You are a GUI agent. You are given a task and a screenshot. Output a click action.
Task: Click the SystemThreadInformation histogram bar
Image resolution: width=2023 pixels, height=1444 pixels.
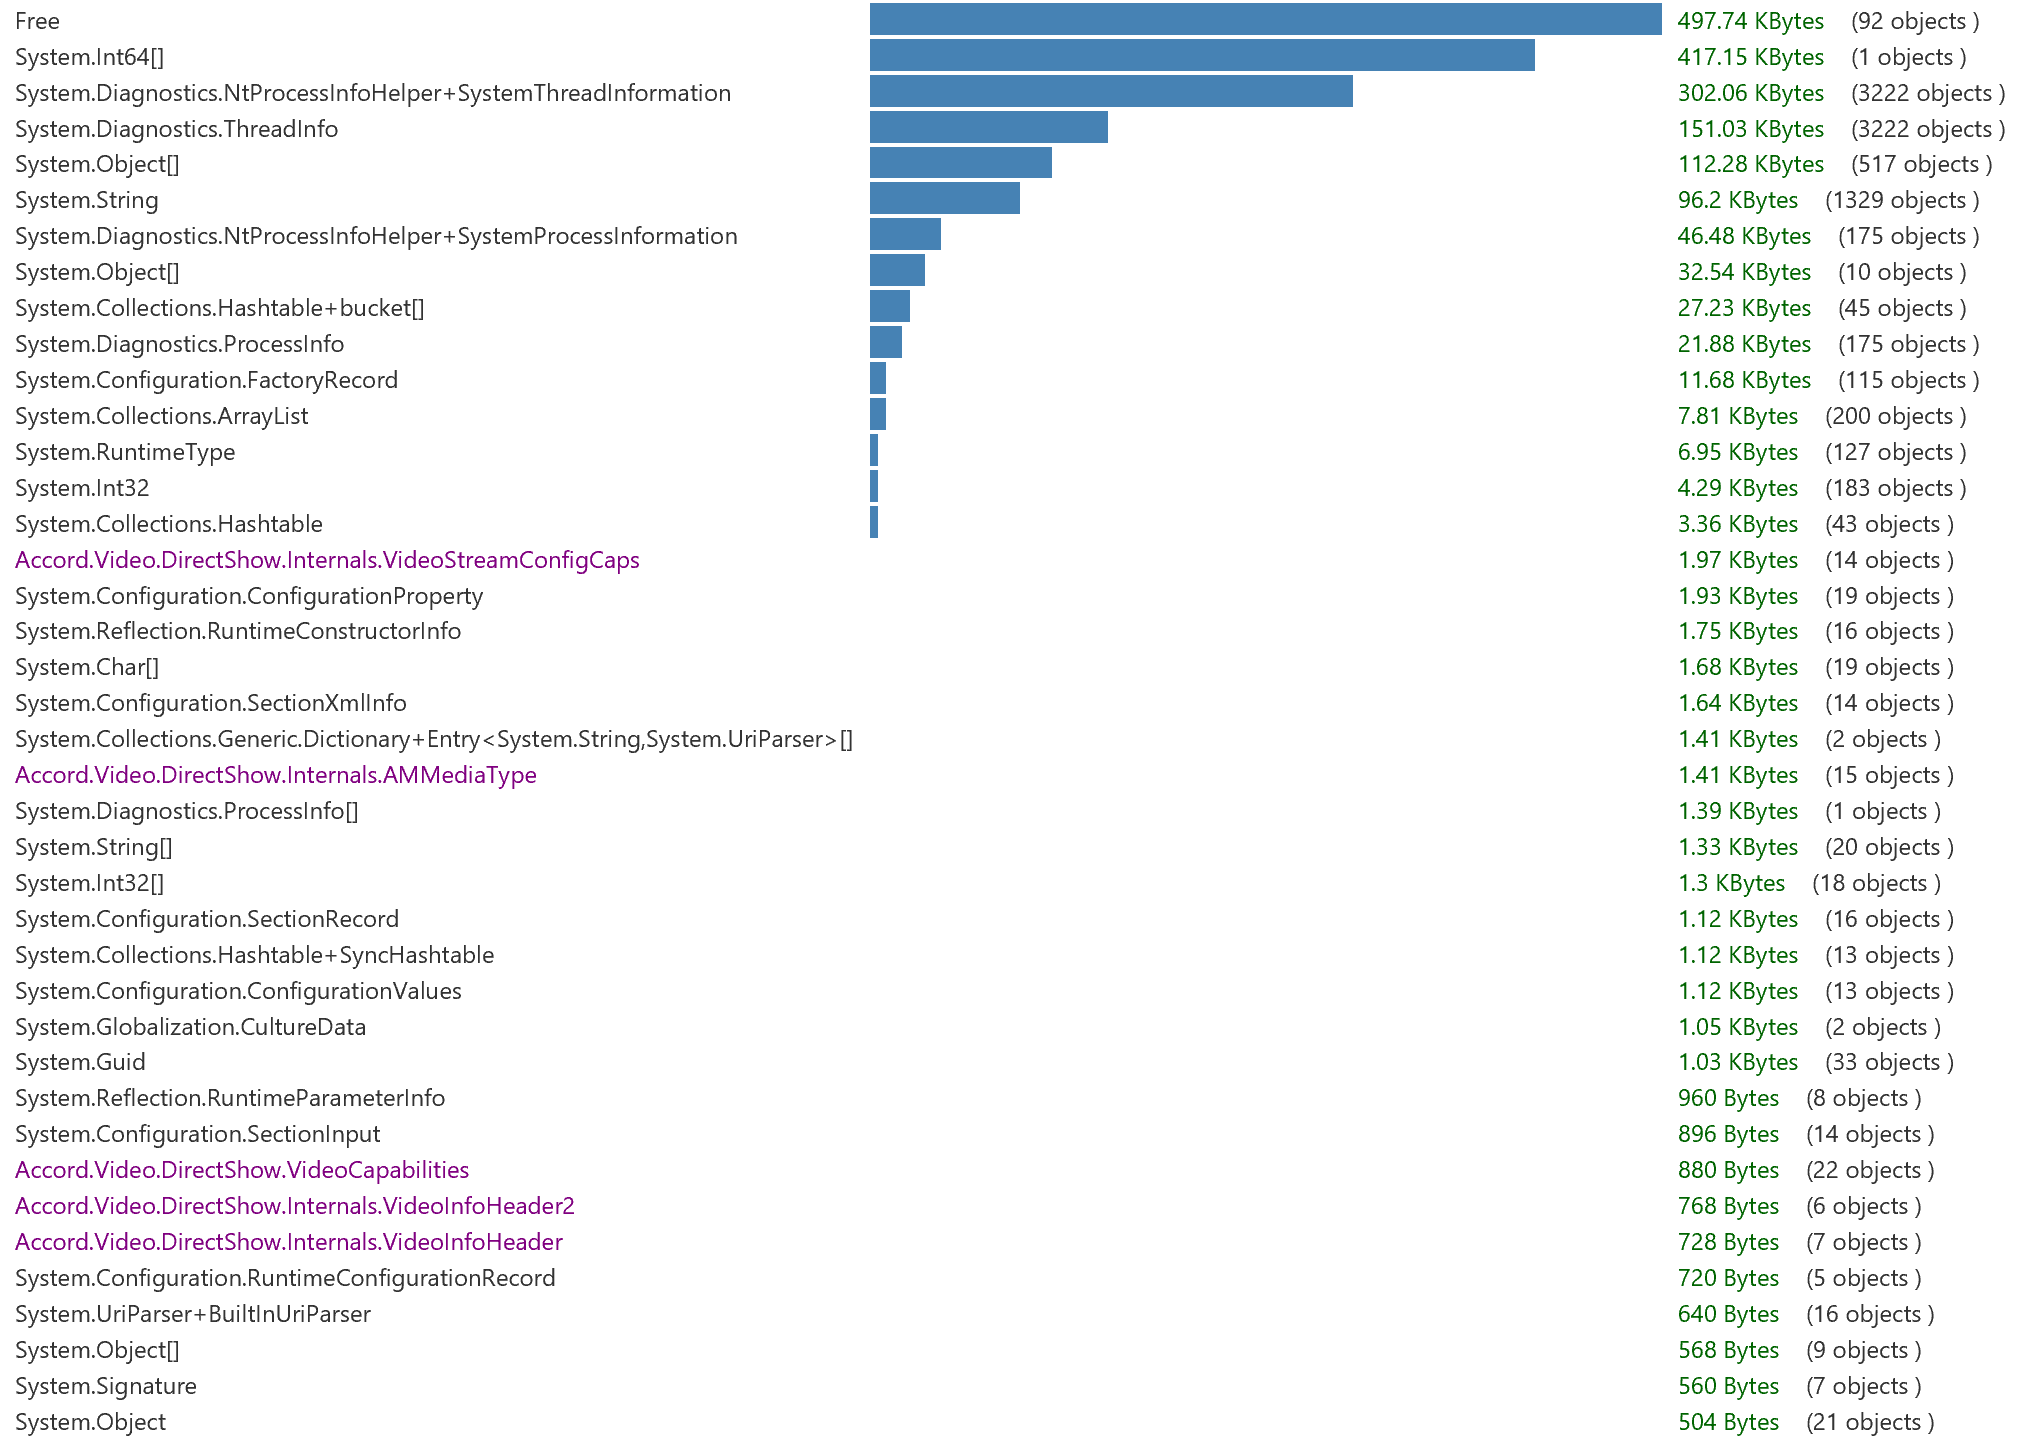[x=1100, y=92]
